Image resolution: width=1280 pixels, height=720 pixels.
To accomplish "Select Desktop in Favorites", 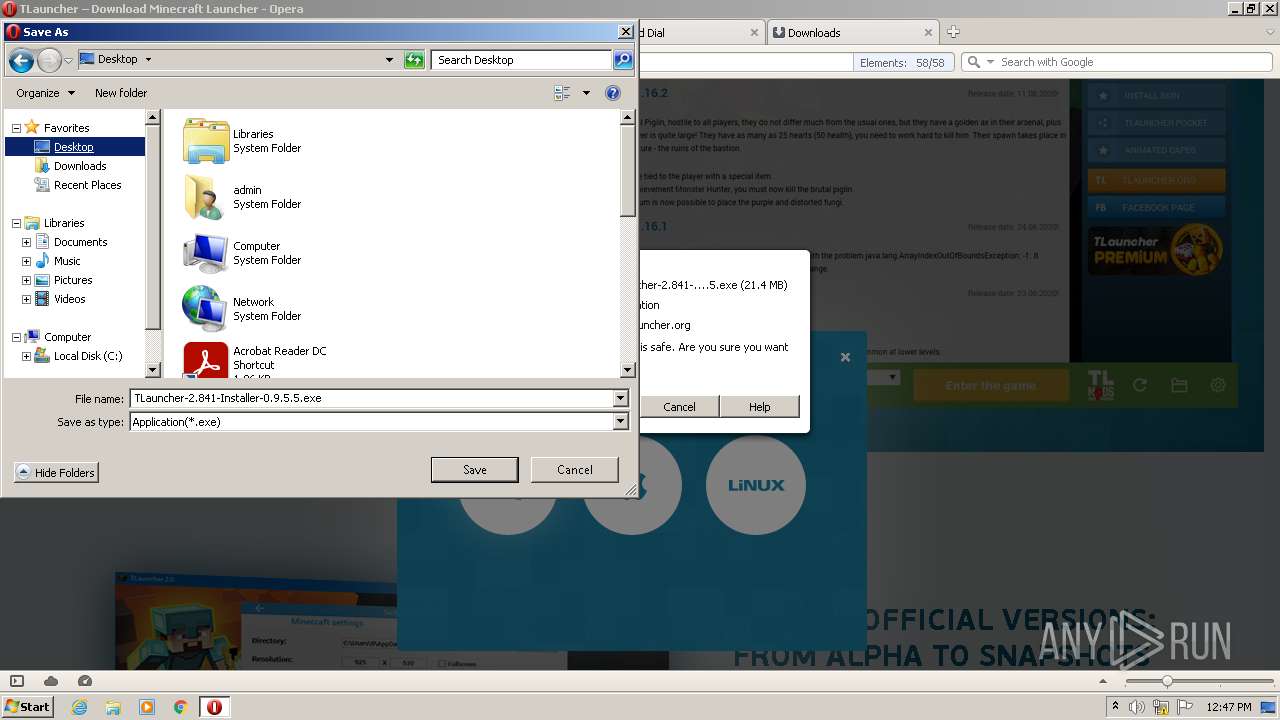I will click(x=74, y=147).
